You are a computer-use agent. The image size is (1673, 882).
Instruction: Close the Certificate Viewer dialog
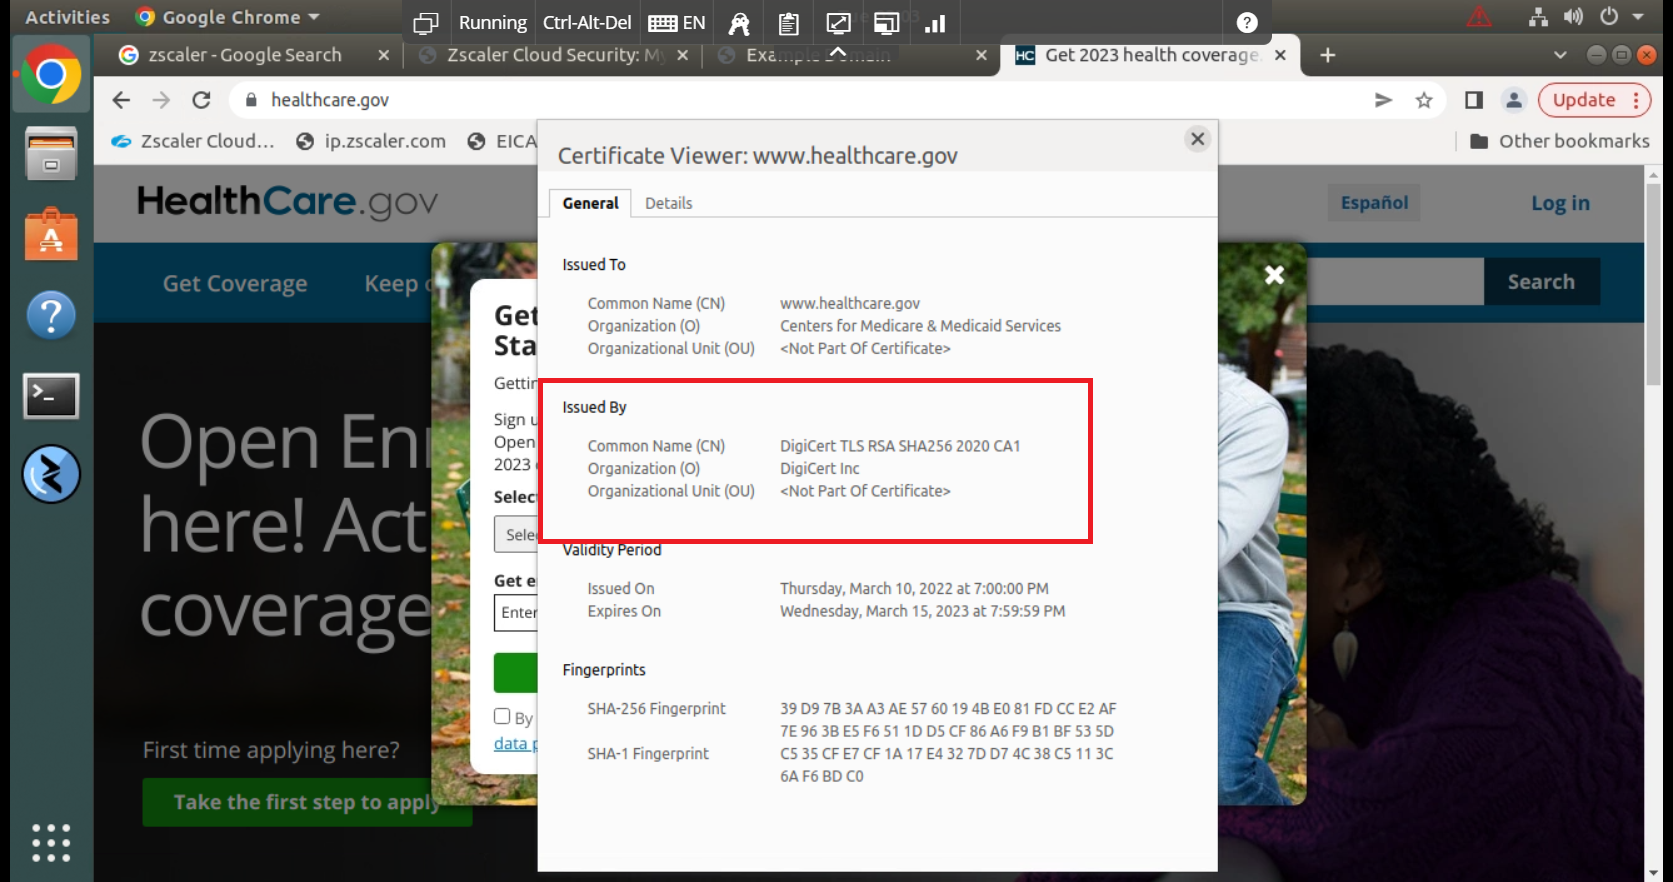pos(1198,139)
